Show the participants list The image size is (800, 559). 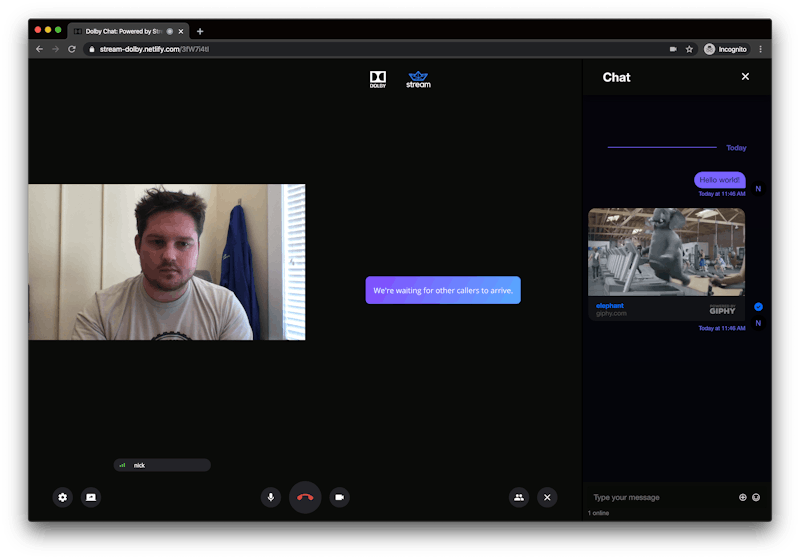tap(518, 497)
